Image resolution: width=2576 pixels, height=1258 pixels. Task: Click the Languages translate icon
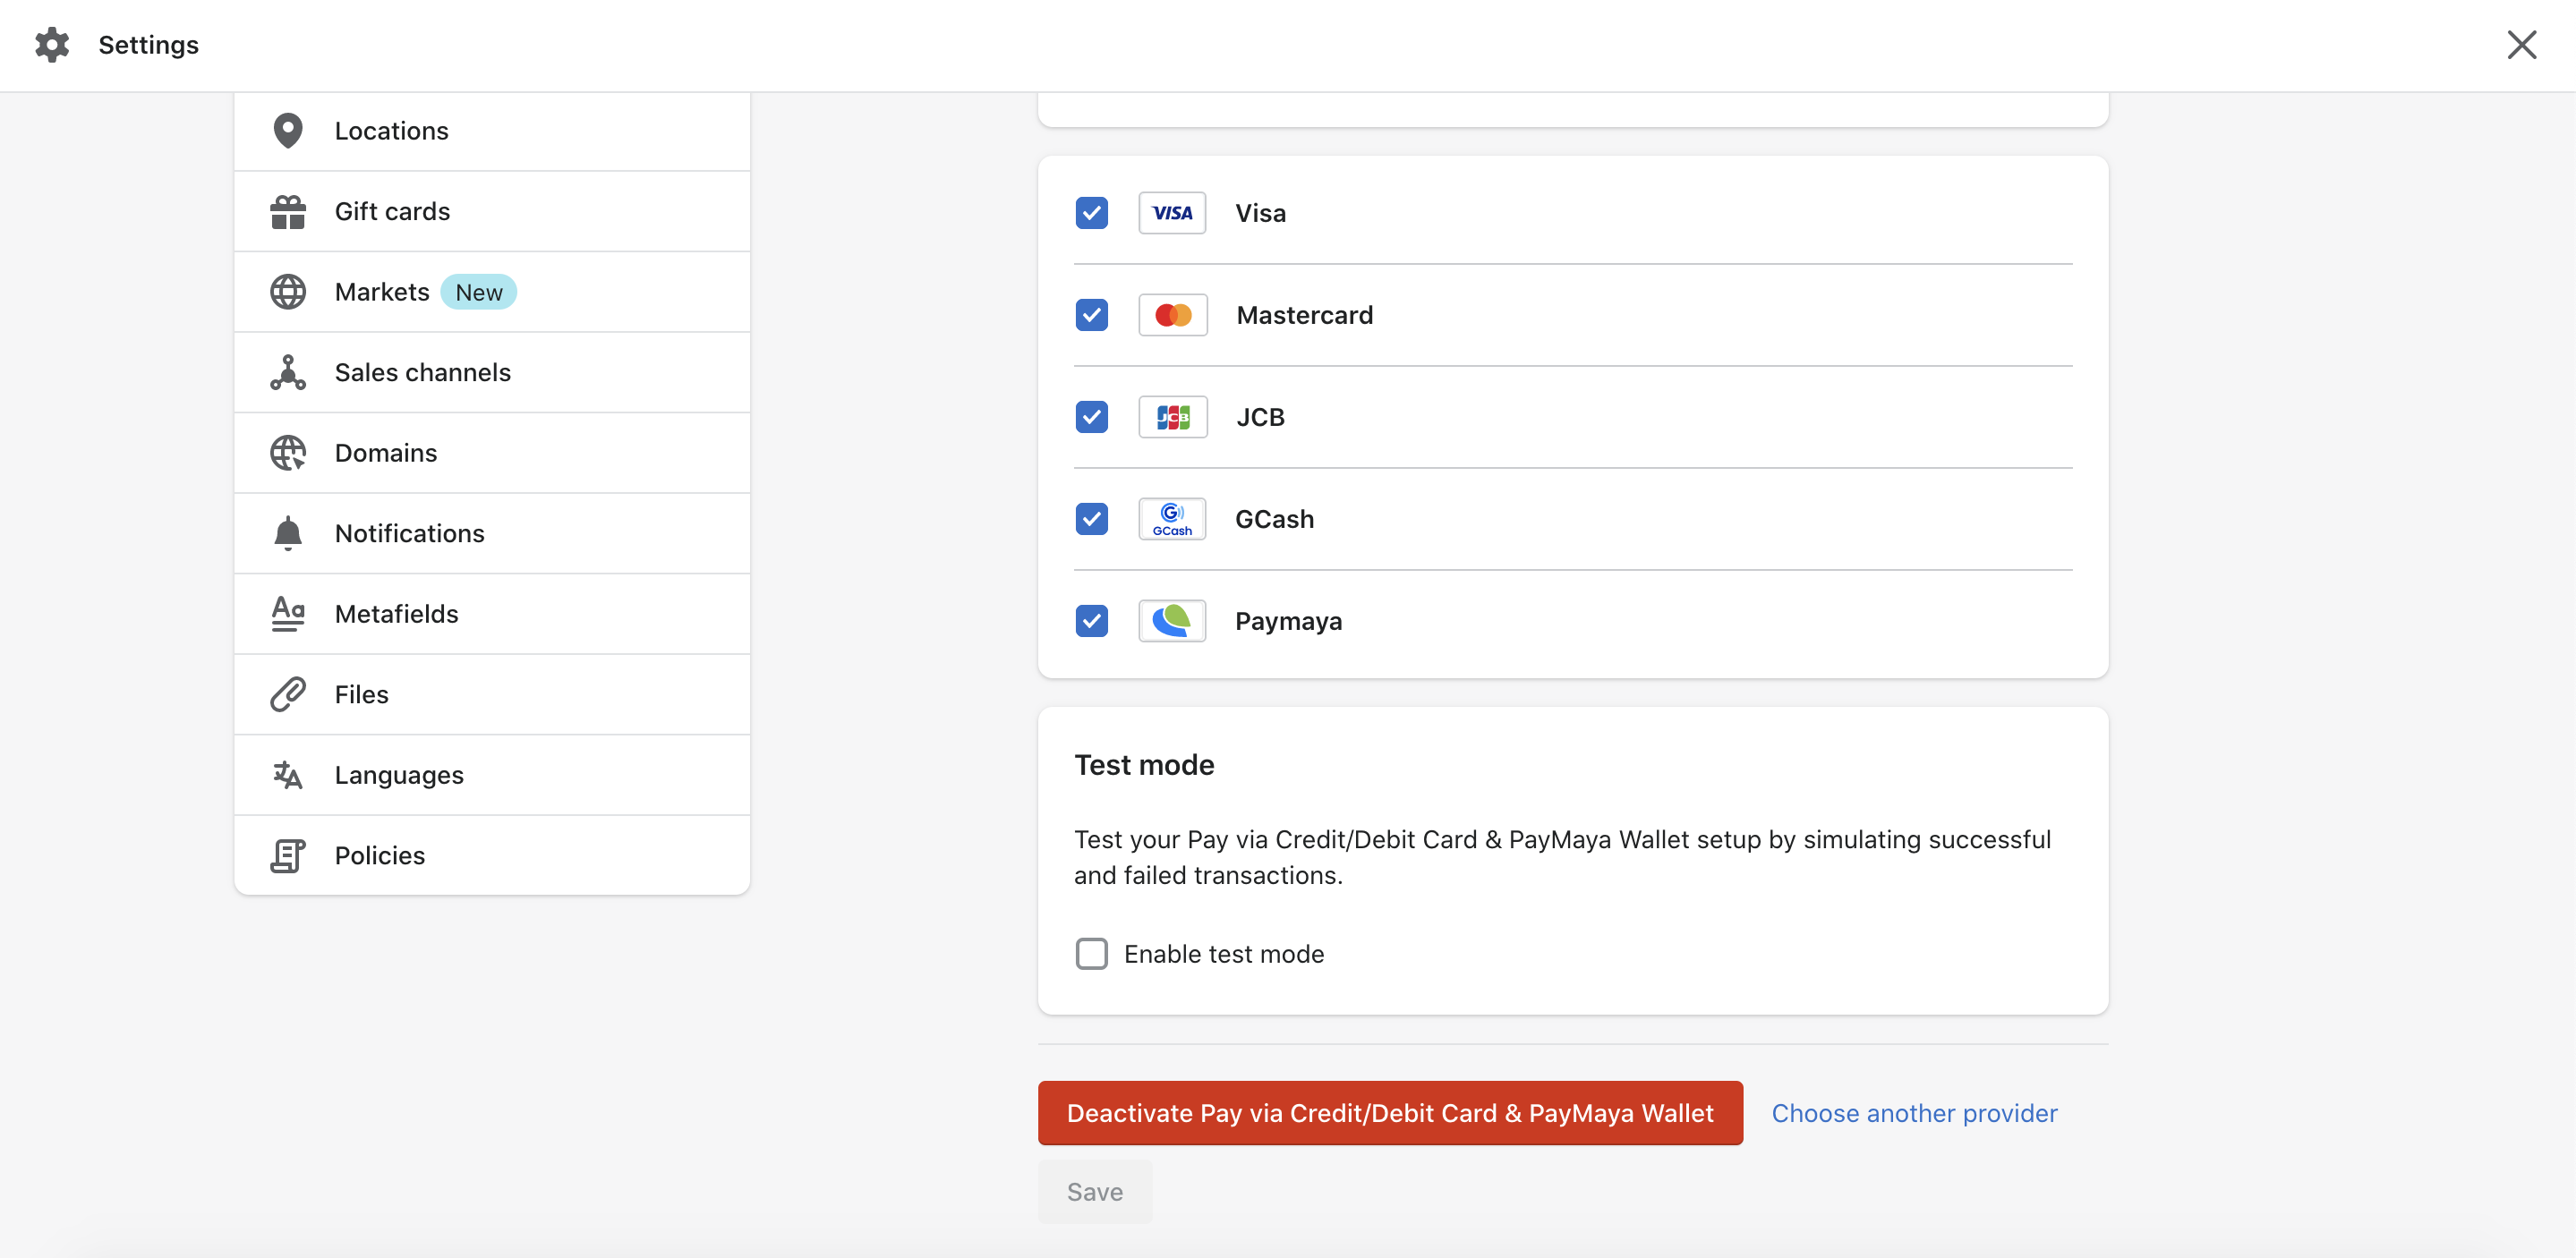tap(287, 775)
